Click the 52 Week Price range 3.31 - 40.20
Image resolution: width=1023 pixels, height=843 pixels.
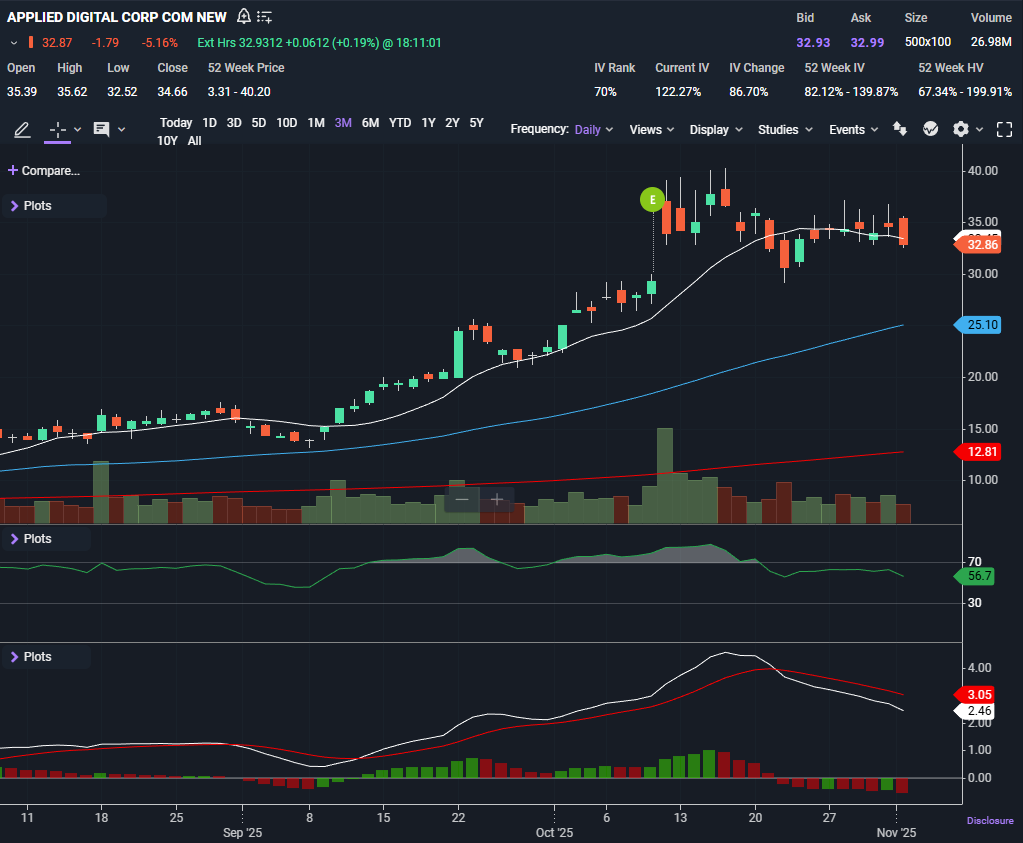click(239, 92)
